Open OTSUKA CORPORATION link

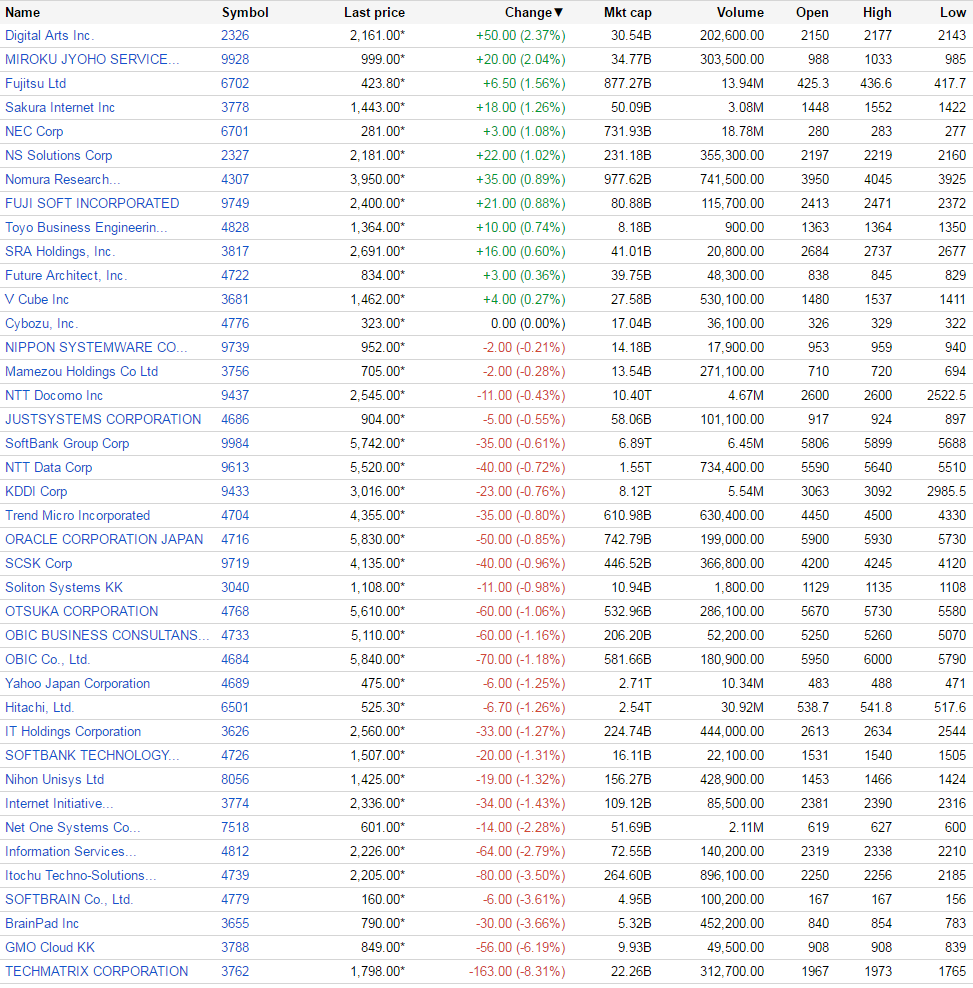[81, 611]
